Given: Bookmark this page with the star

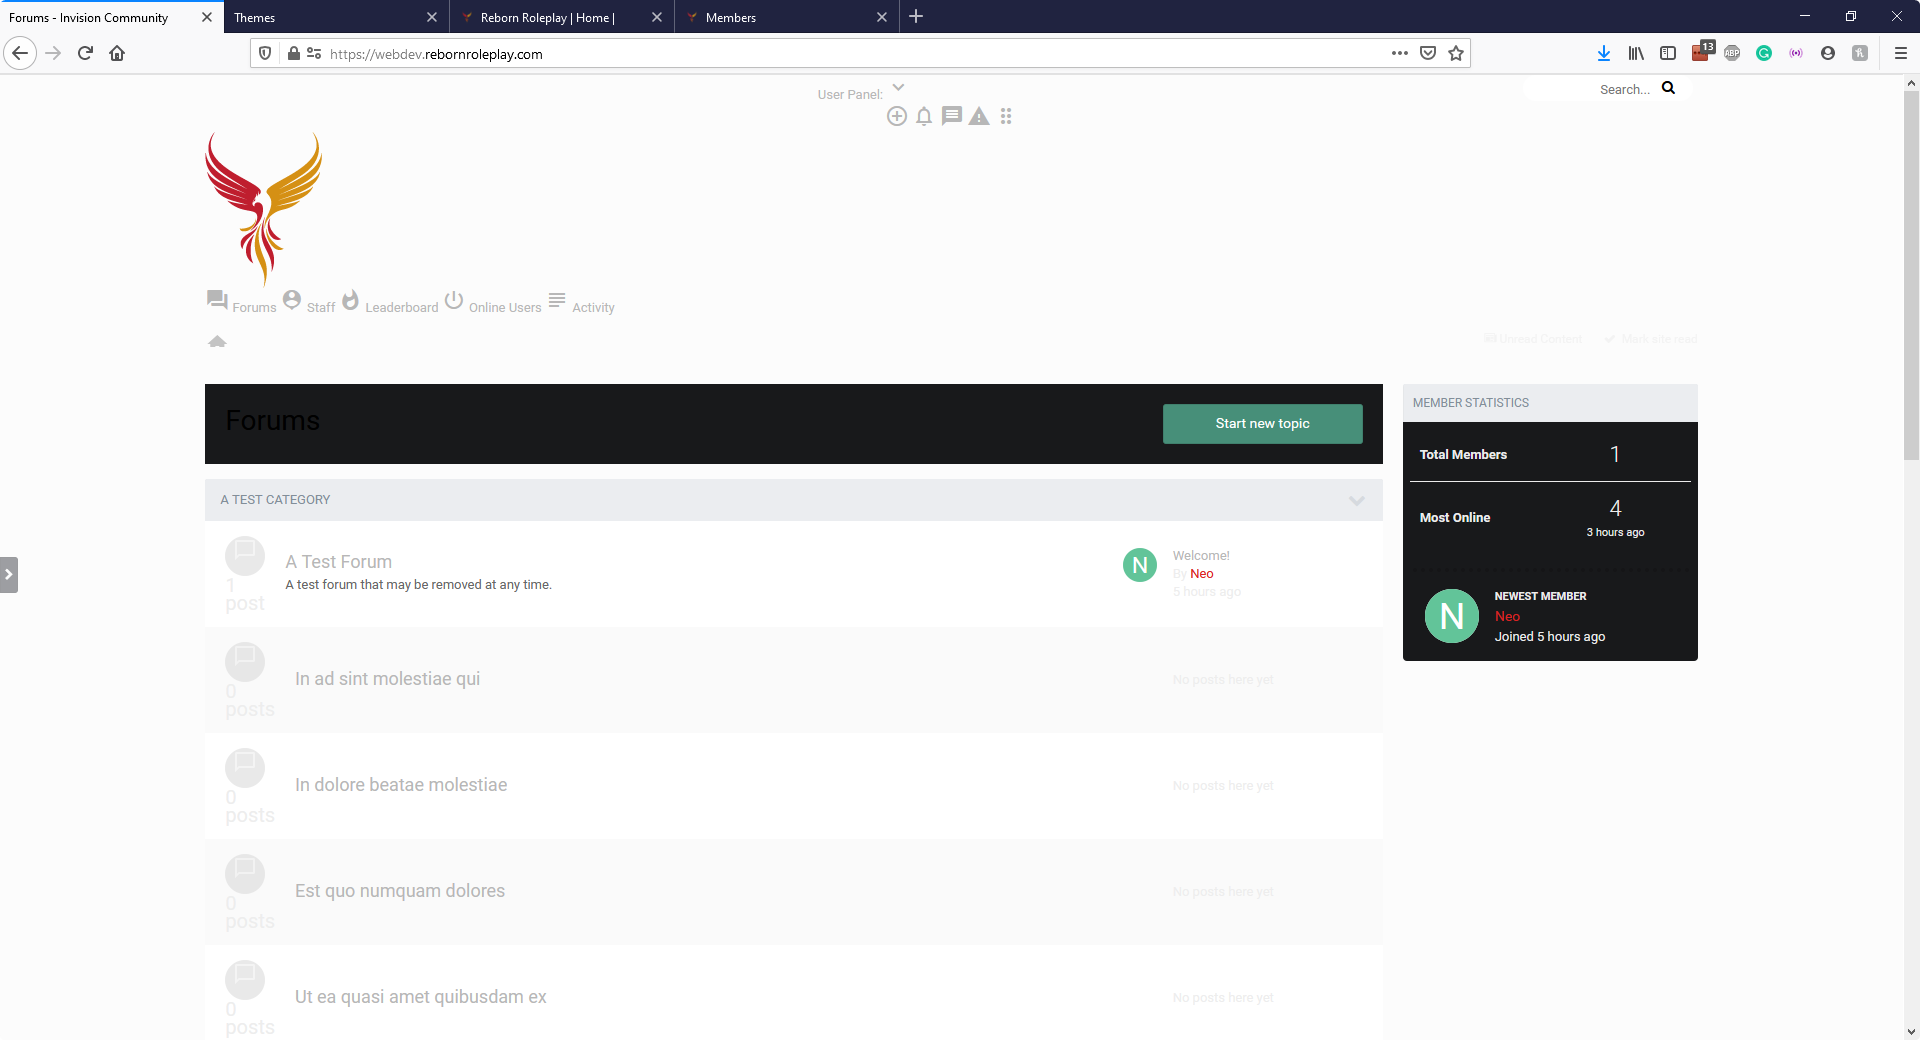Looking at the screenshot, I should click(x=1456, y=53).
